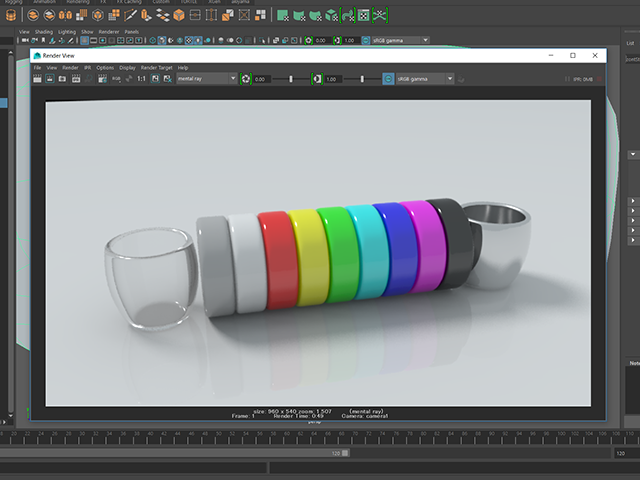The image size is (640, 480).
Task: Open Shading menu in viewport panel
Action: click(x=44, y=32)
